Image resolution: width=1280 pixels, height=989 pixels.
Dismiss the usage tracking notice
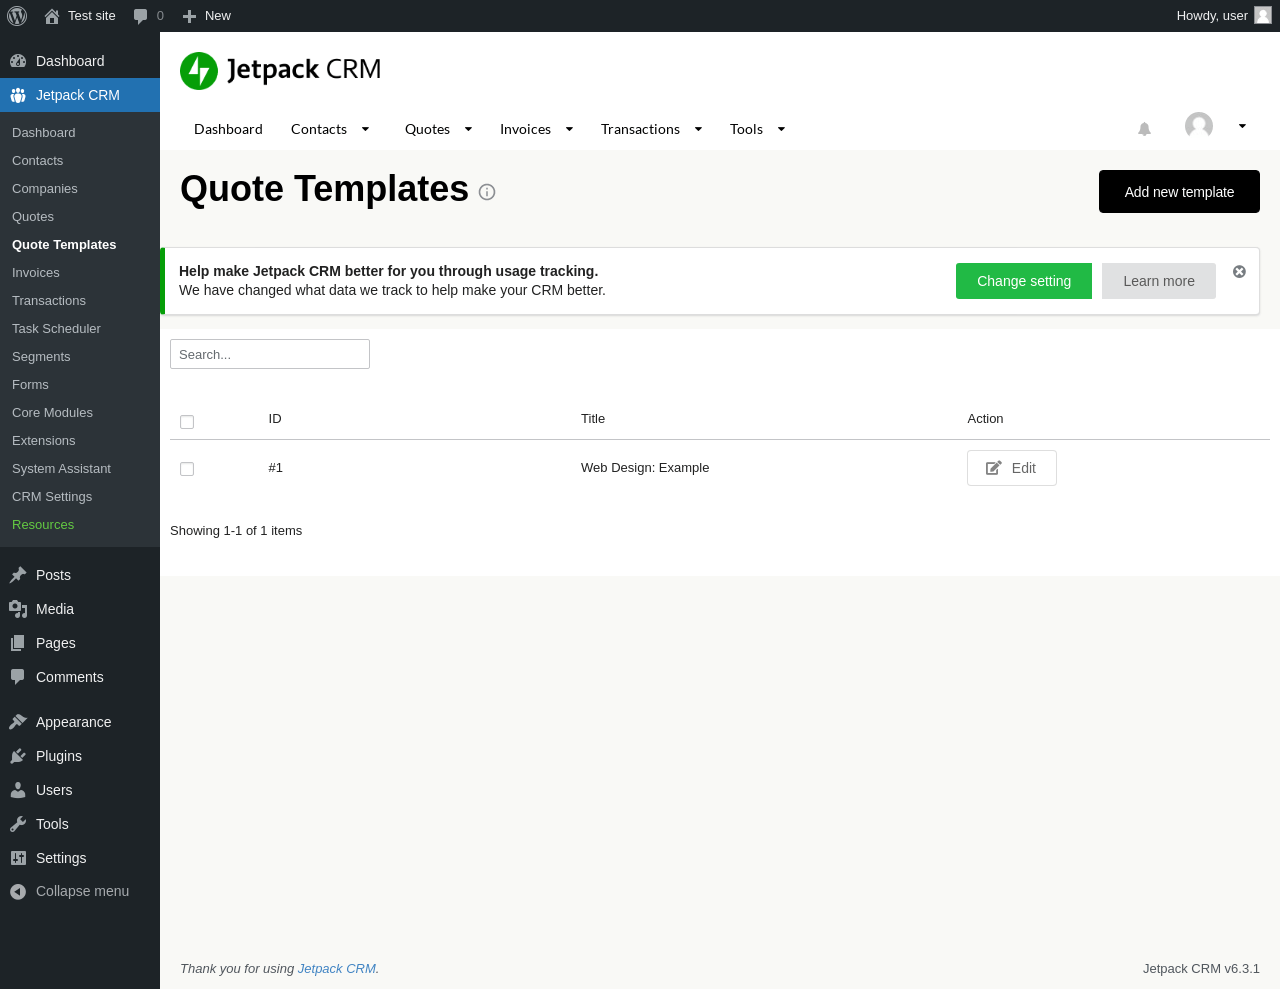click(1239, 272)
